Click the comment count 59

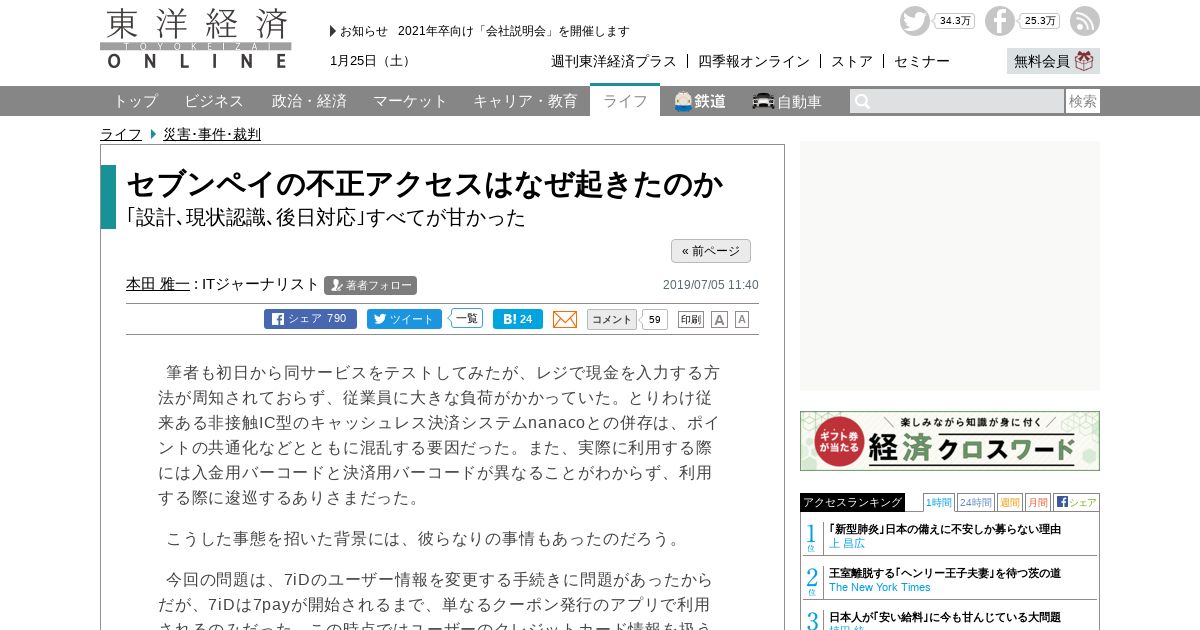[x=654, y=319]
